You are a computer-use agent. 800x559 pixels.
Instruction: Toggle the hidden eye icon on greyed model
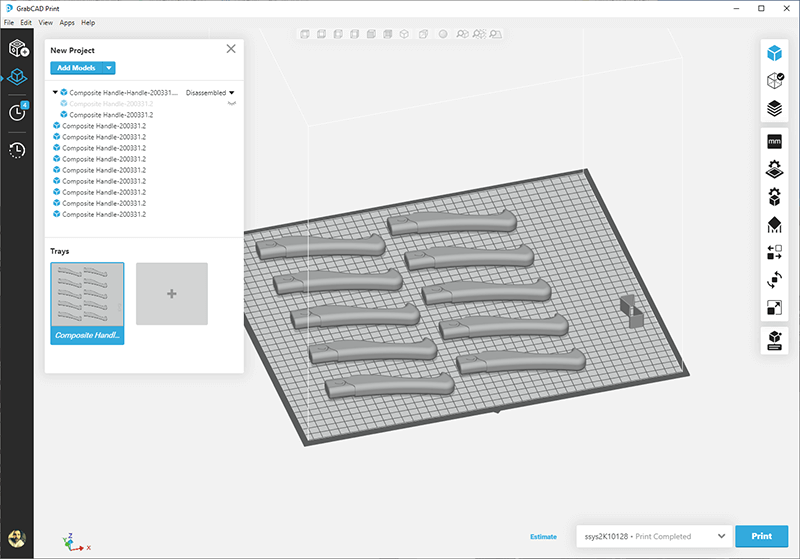(232, 103)
